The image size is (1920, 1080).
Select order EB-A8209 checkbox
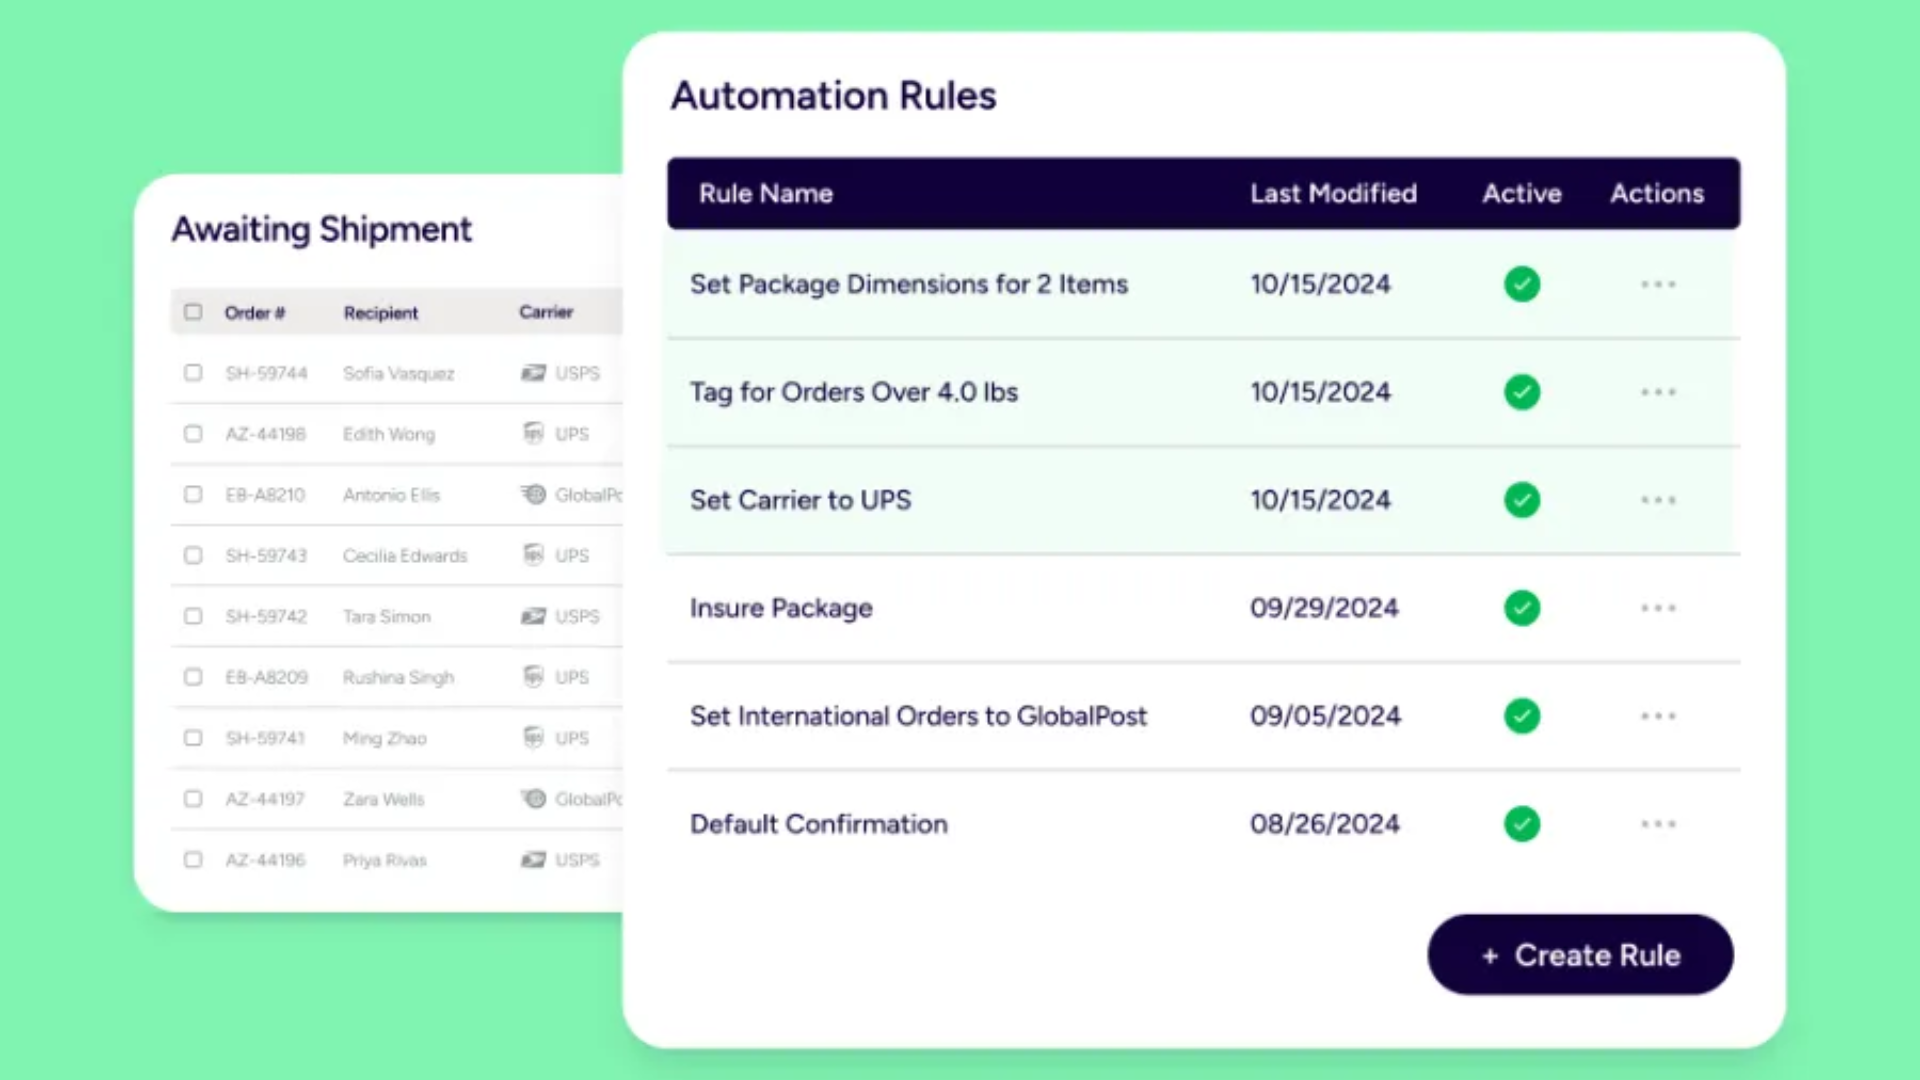[x=193, y=677]
